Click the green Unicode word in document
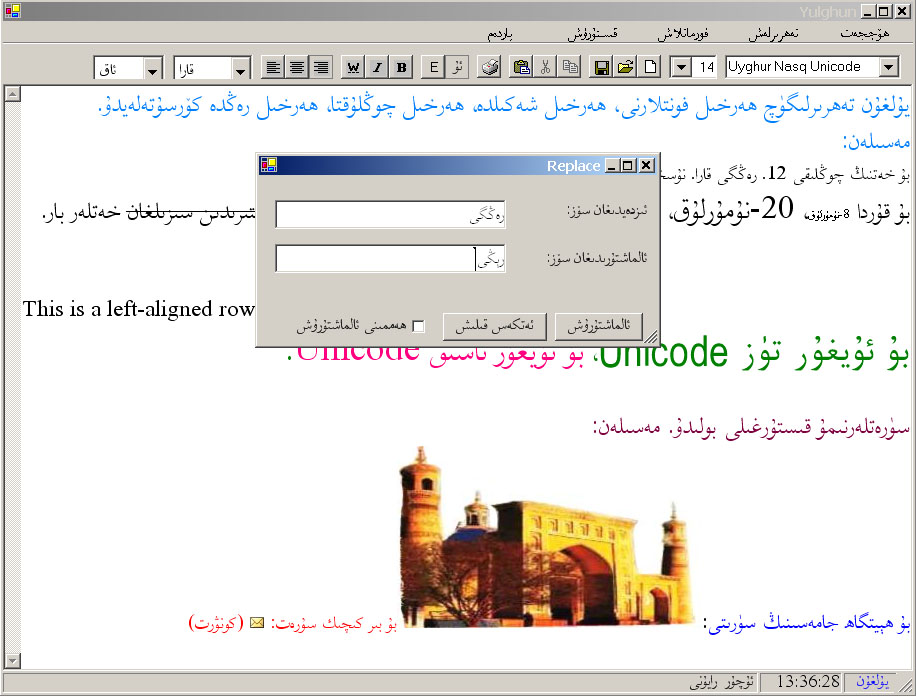 pos(663,352)
